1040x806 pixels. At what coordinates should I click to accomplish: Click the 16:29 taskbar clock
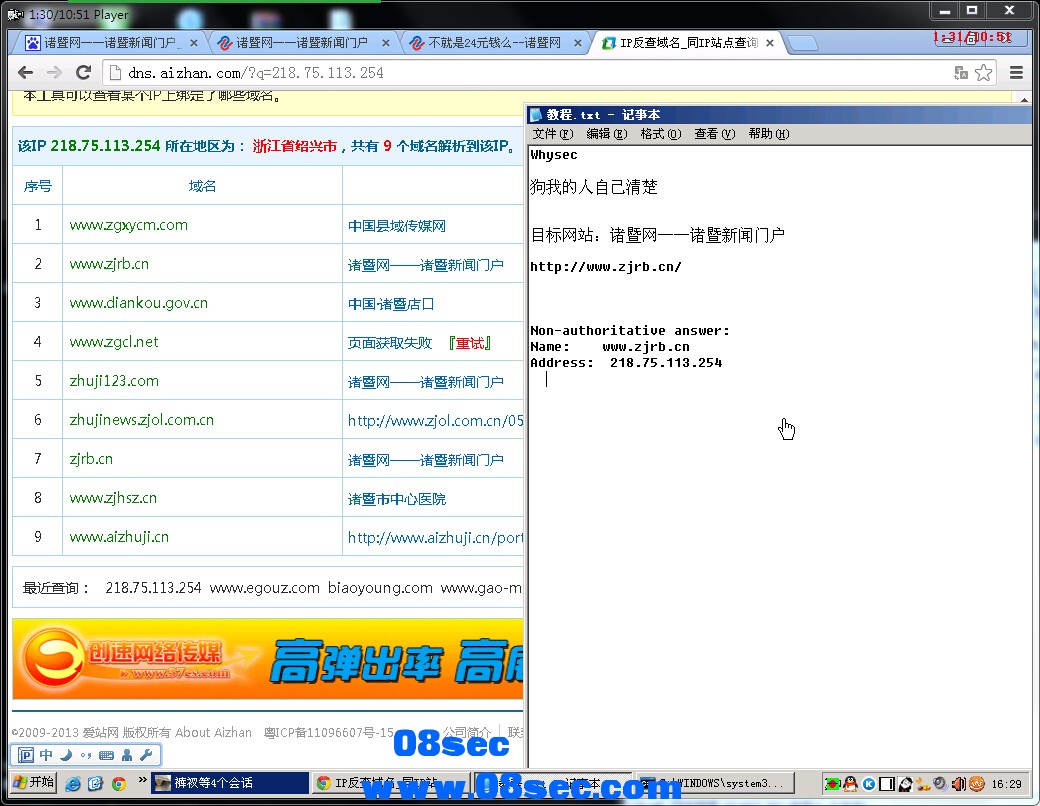1006,784
